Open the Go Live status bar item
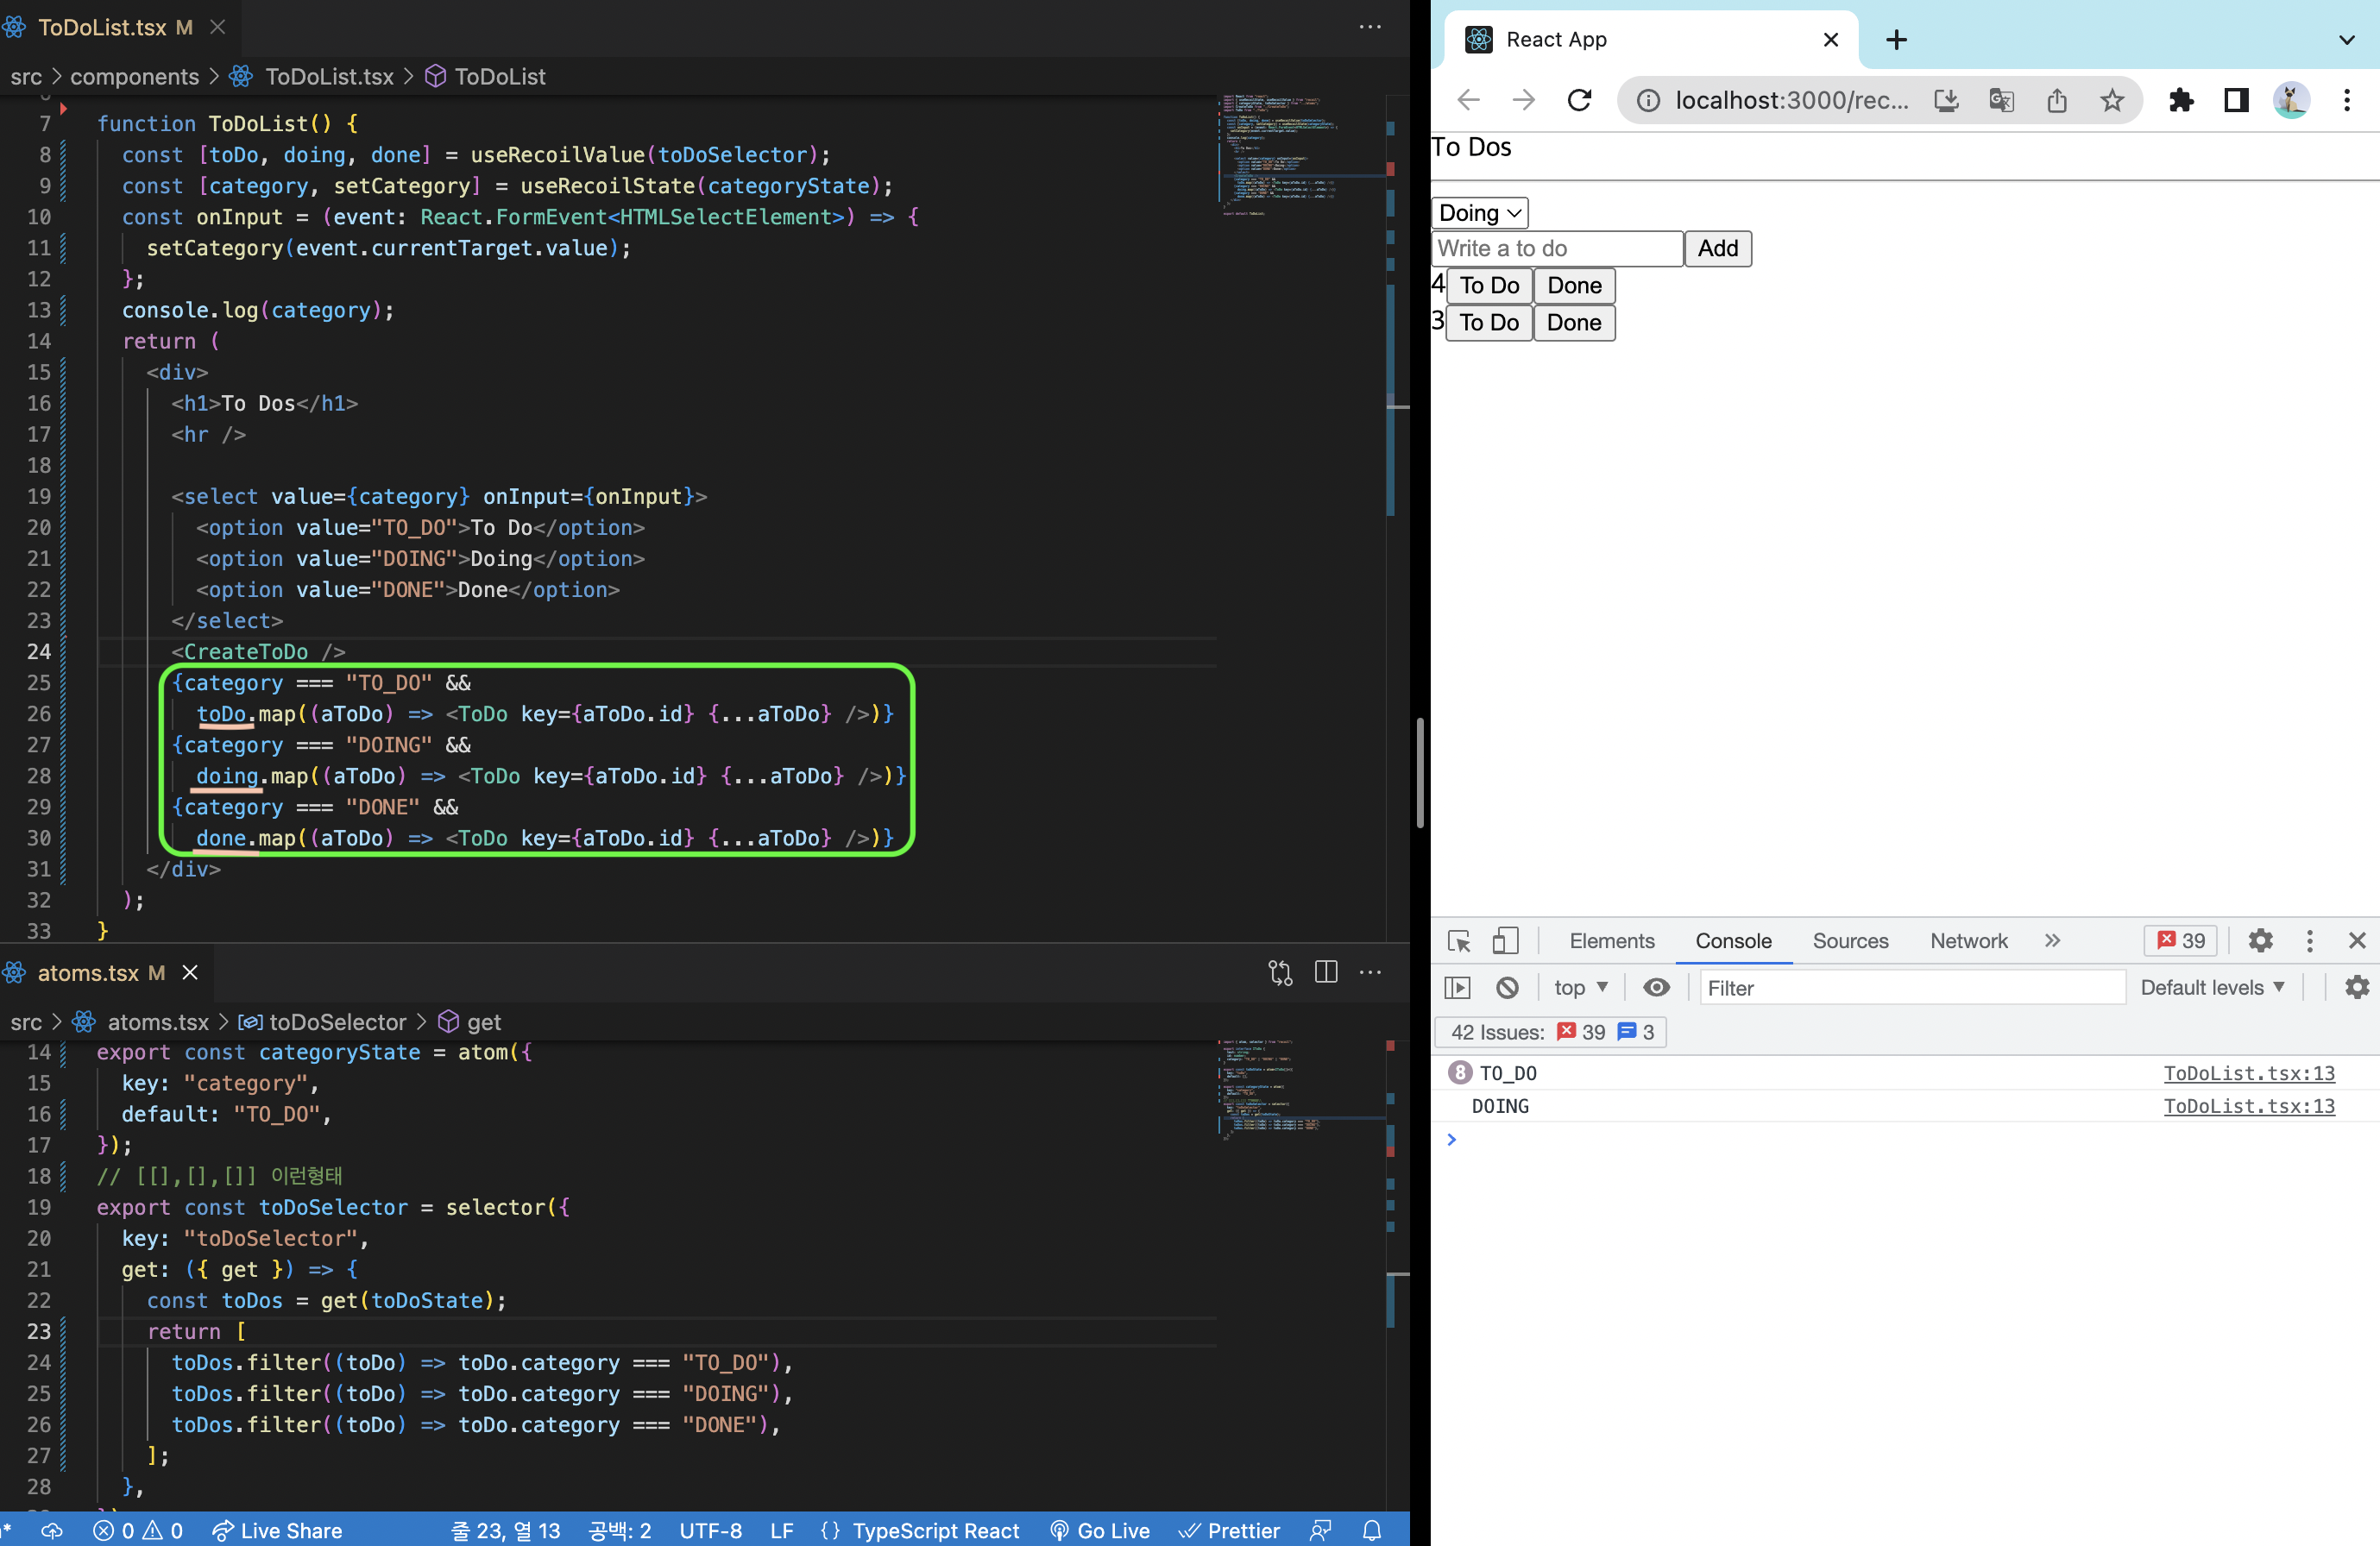This screenshot has height=1546, width=2380. [x=1100, y=1530]
